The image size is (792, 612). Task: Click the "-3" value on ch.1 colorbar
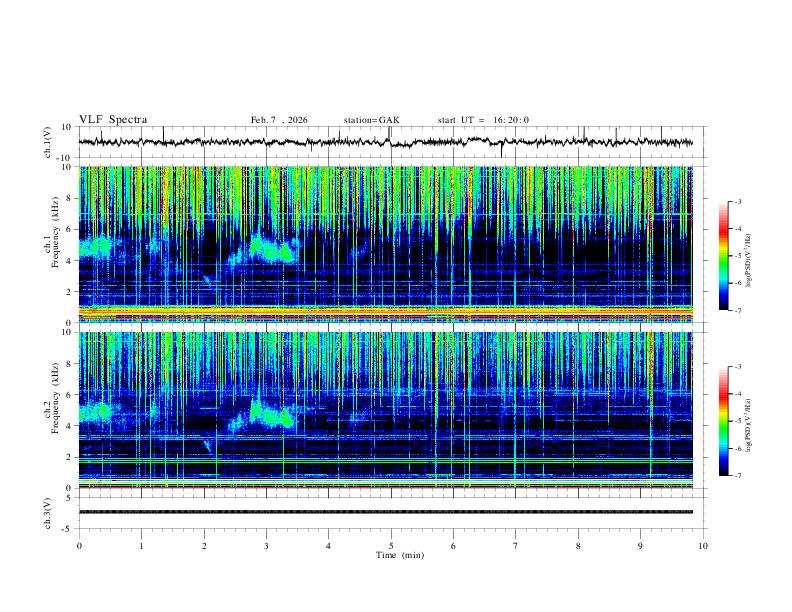737,202
